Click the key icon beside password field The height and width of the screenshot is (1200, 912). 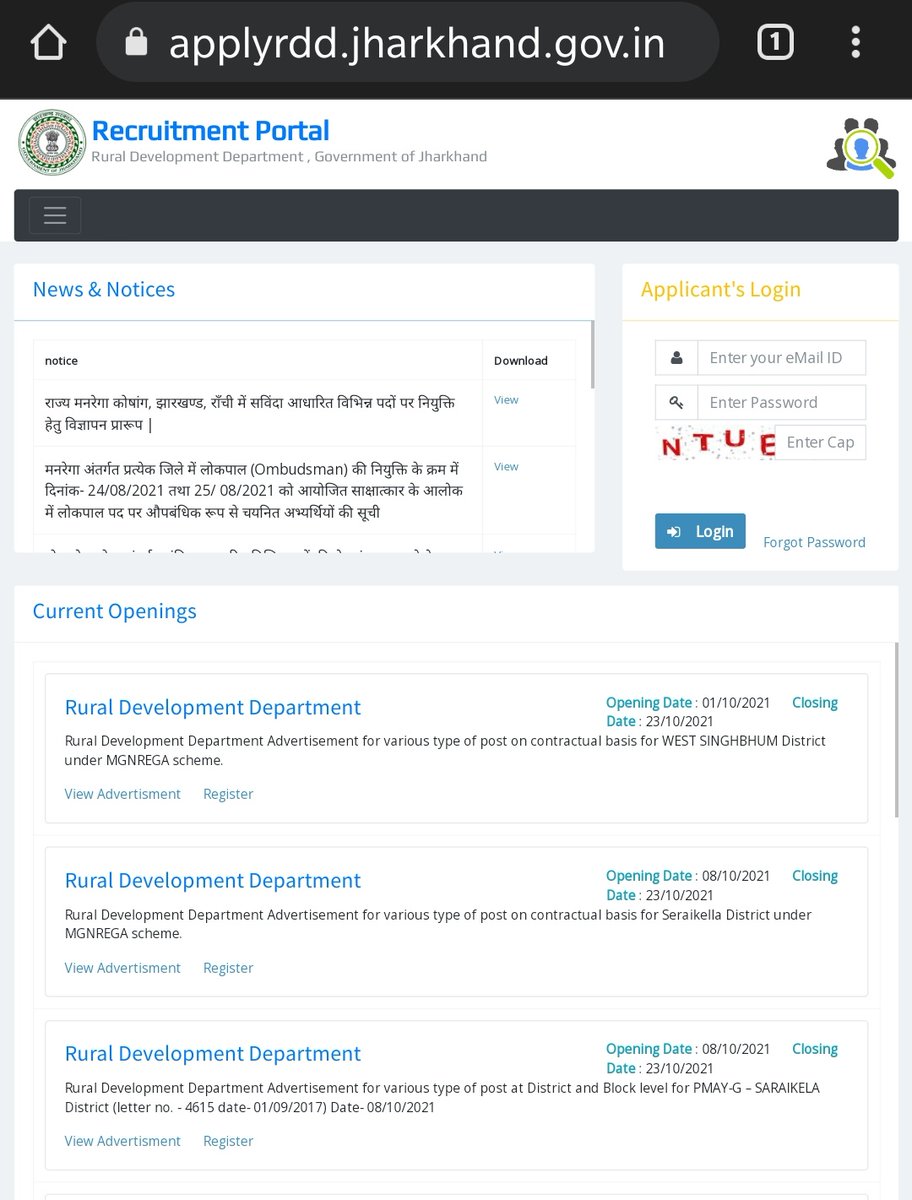pos(677,402)
